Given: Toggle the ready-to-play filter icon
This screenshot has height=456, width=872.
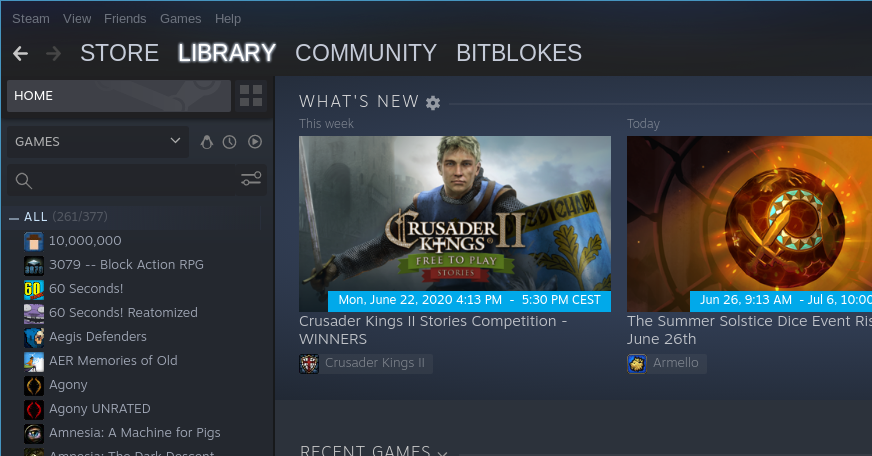Looking at the screenshot, I should 255,142.
